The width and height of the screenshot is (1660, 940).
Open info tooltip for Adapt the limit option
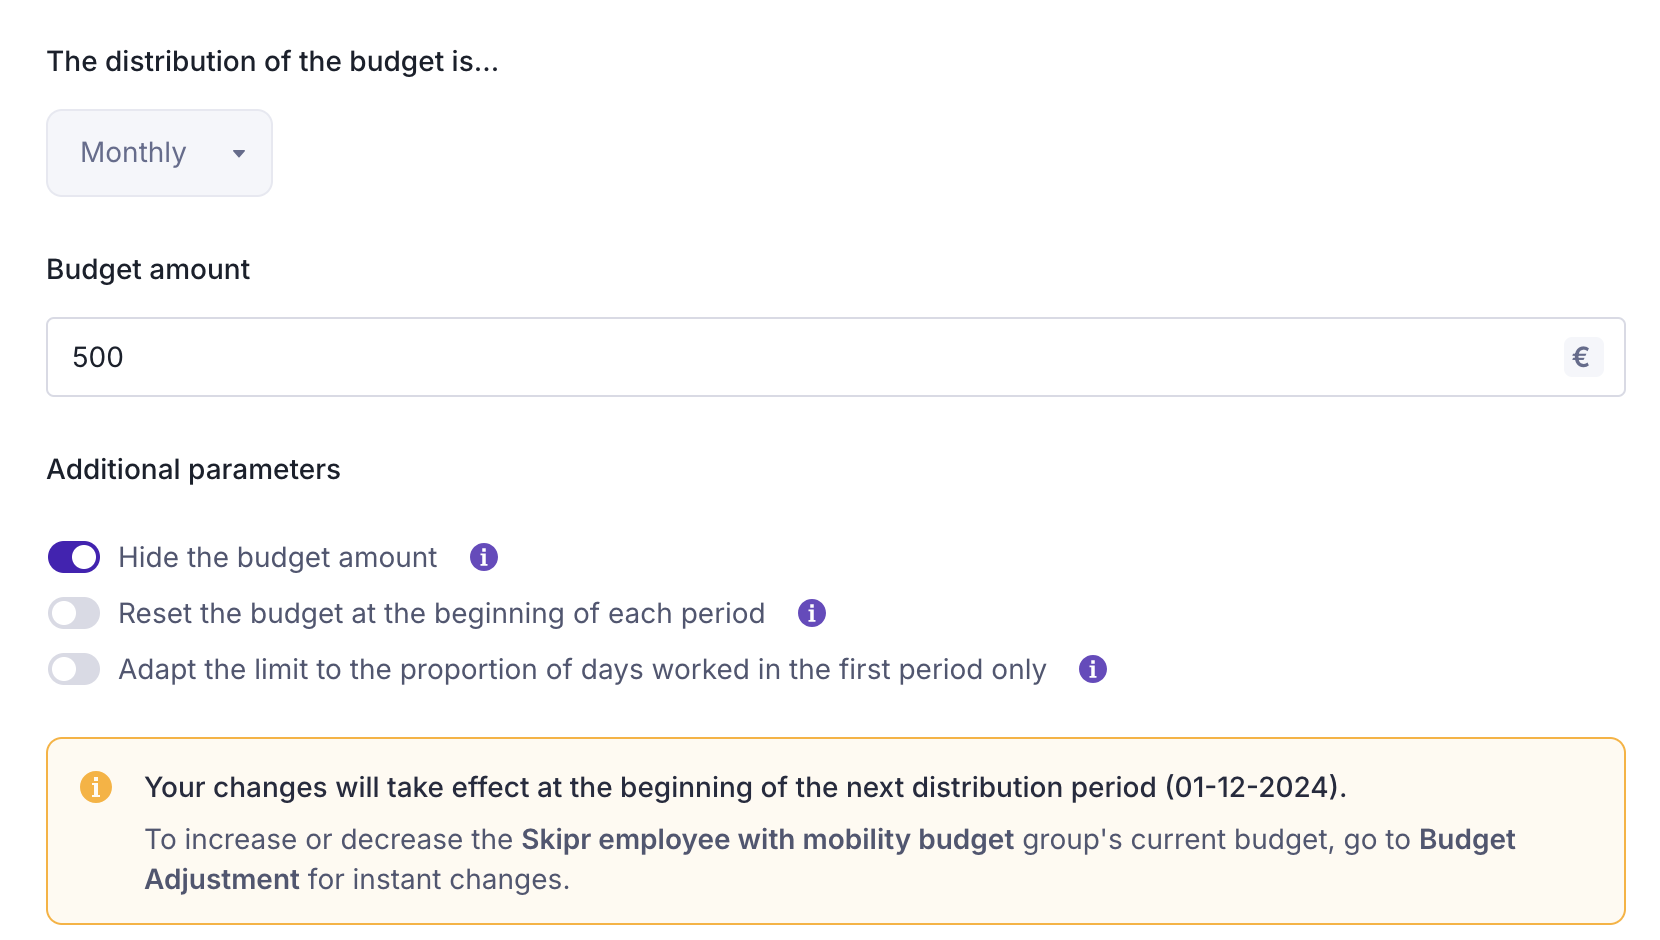1093,669
